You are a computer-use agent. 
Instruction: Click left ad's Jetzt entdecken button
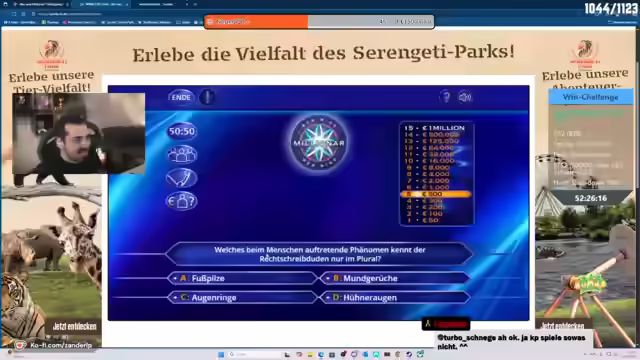pyautogui.click(x=74, y=326)
